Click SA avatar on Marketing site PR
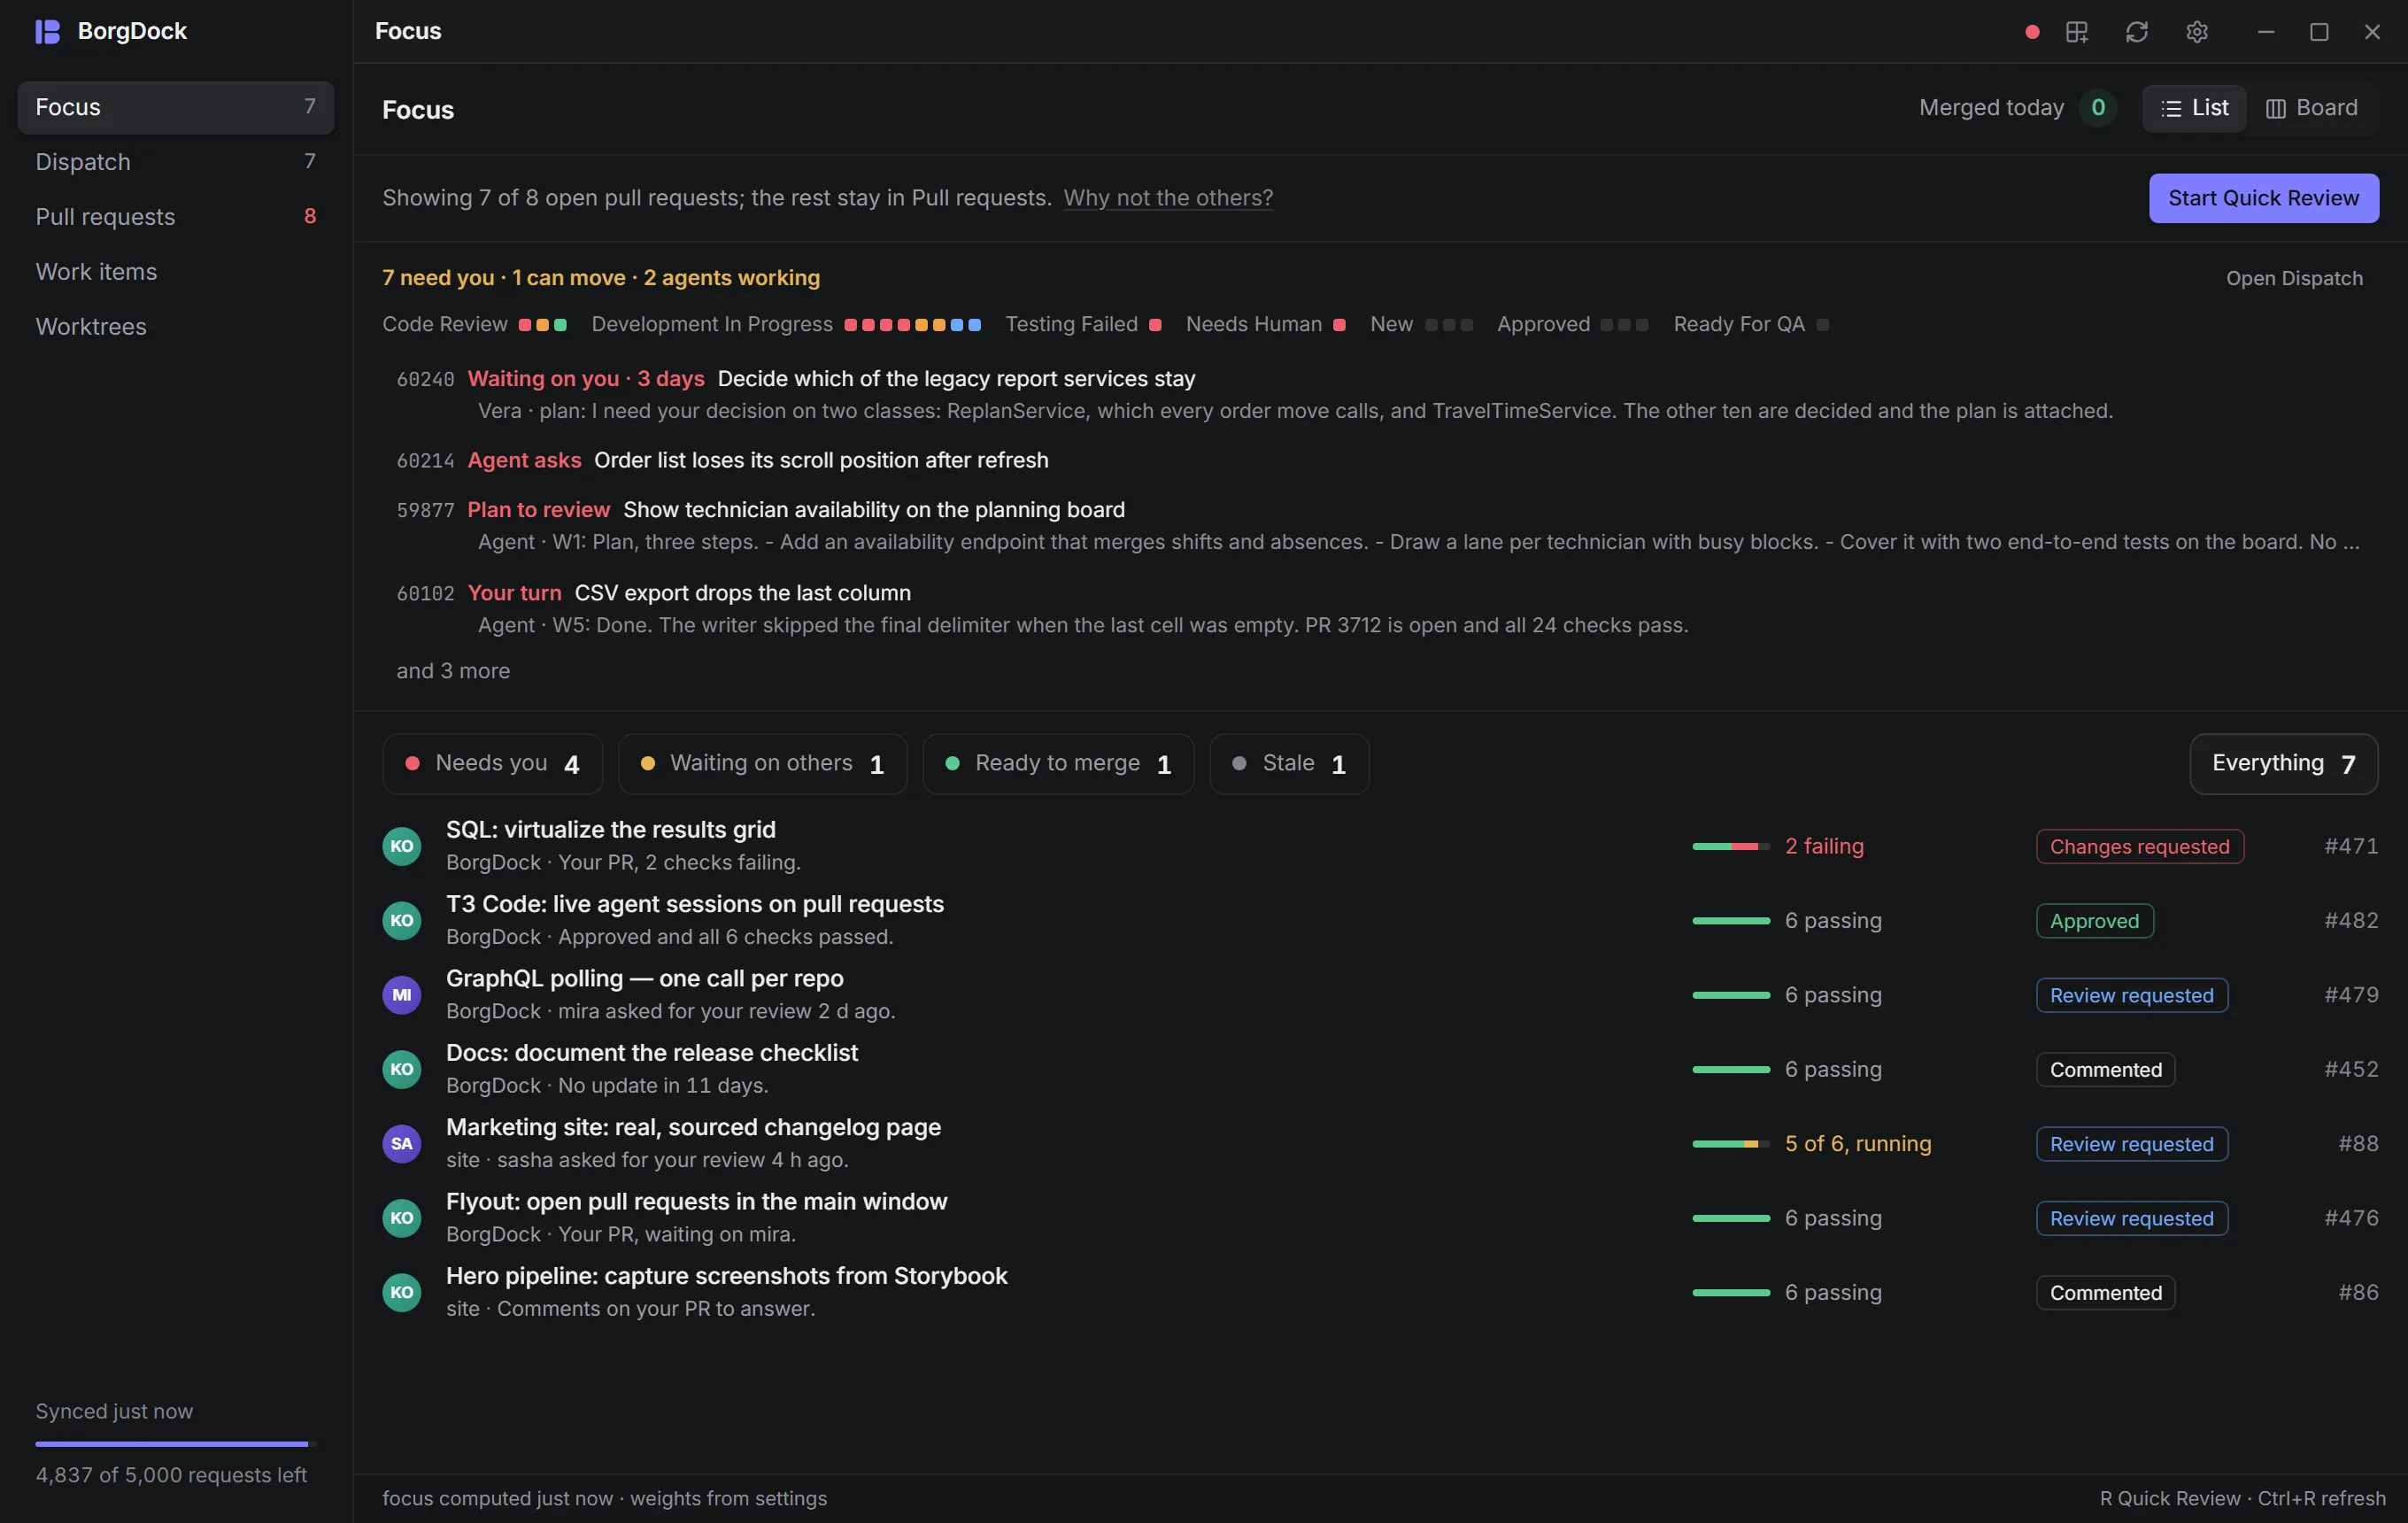This screenshot has height=1523, width=2408. [x=402, y=1144]
